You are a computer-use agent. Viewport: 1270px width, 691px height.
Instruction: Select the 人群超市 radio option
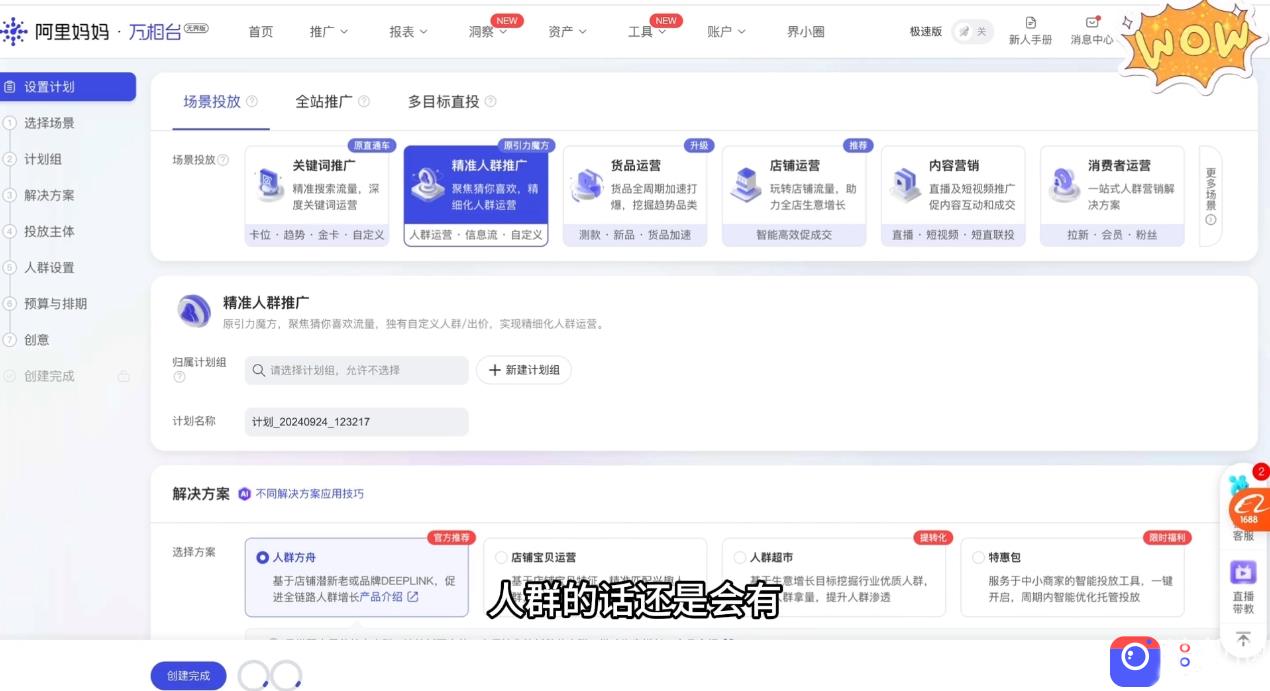point(740,558)
